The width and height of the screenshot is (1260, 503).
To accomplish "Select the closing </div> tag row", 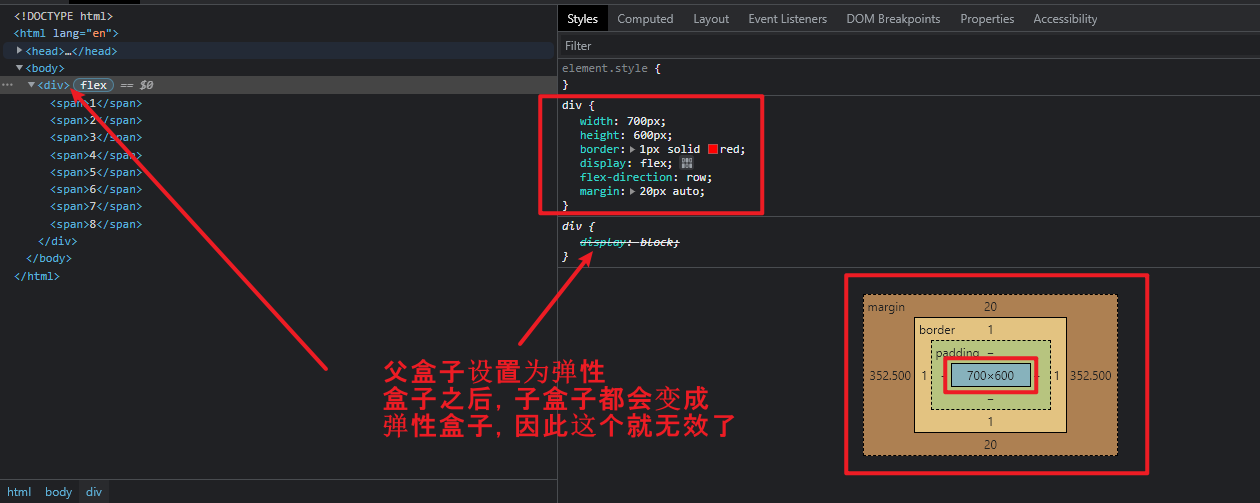I will [57, 241].
